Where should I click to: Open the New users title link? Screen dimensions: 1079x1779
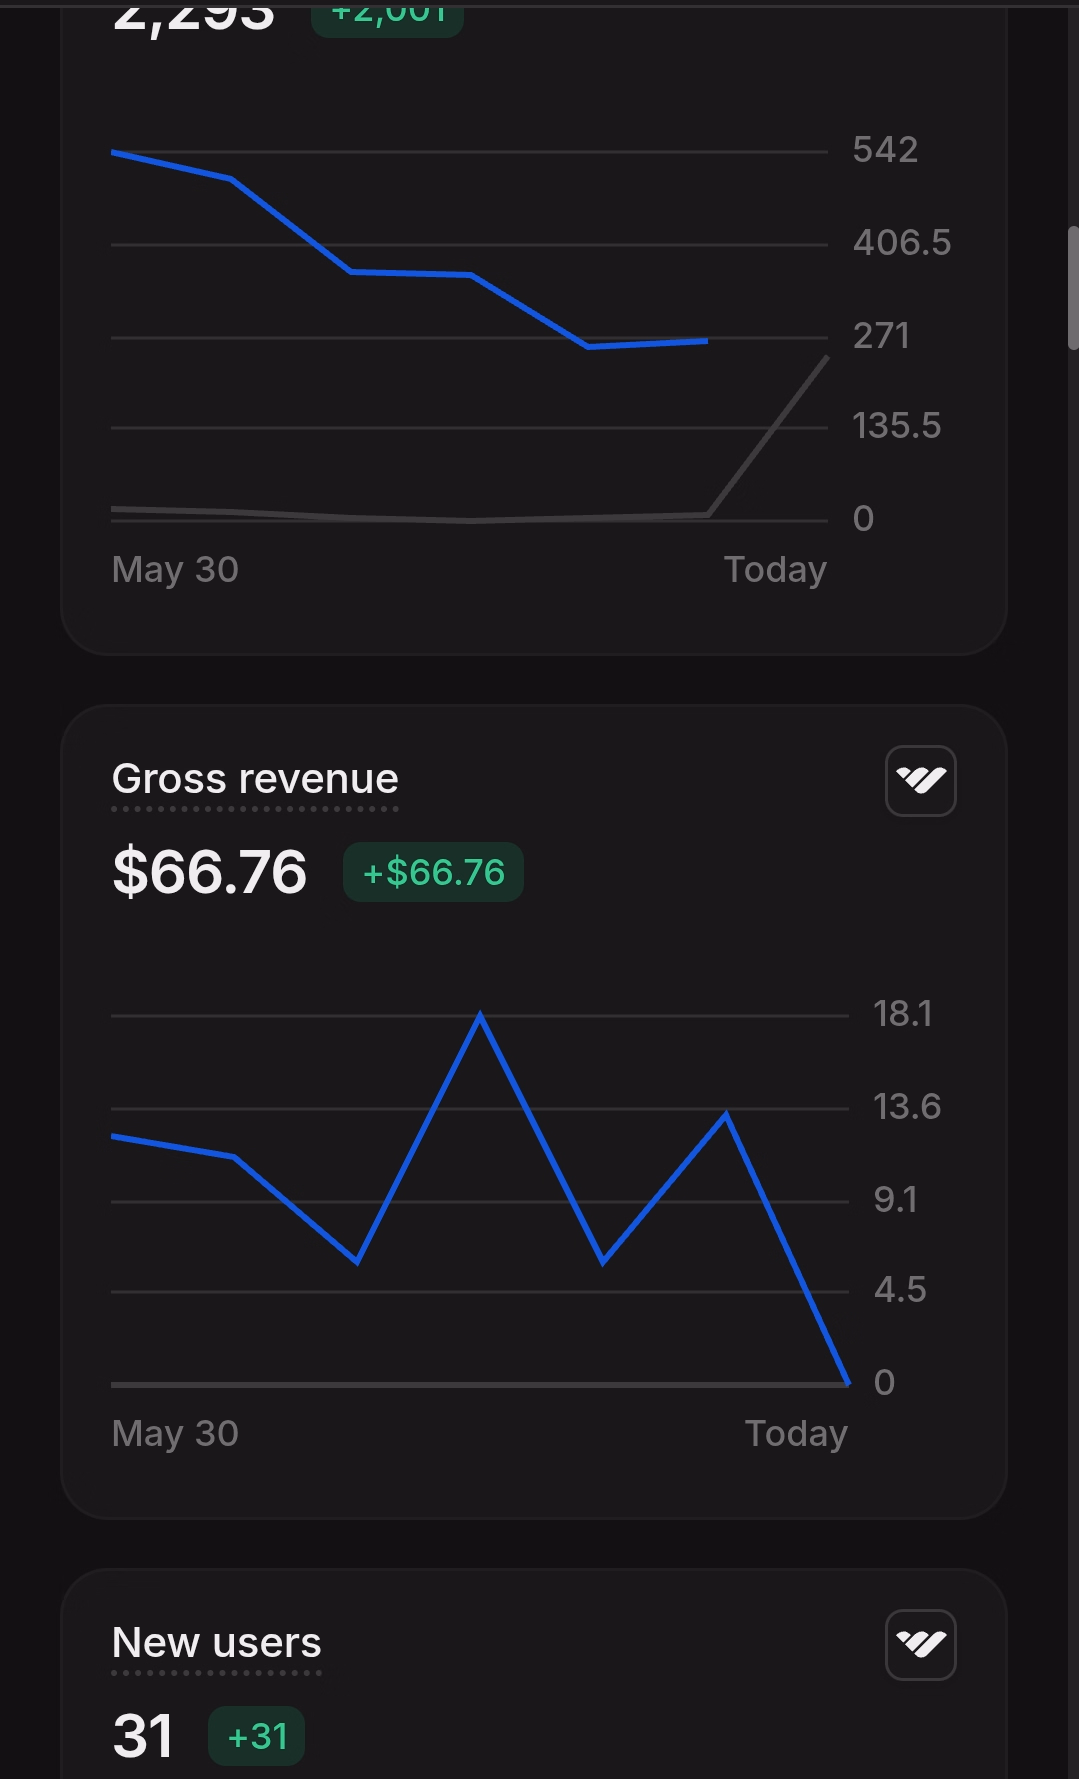217,1643
